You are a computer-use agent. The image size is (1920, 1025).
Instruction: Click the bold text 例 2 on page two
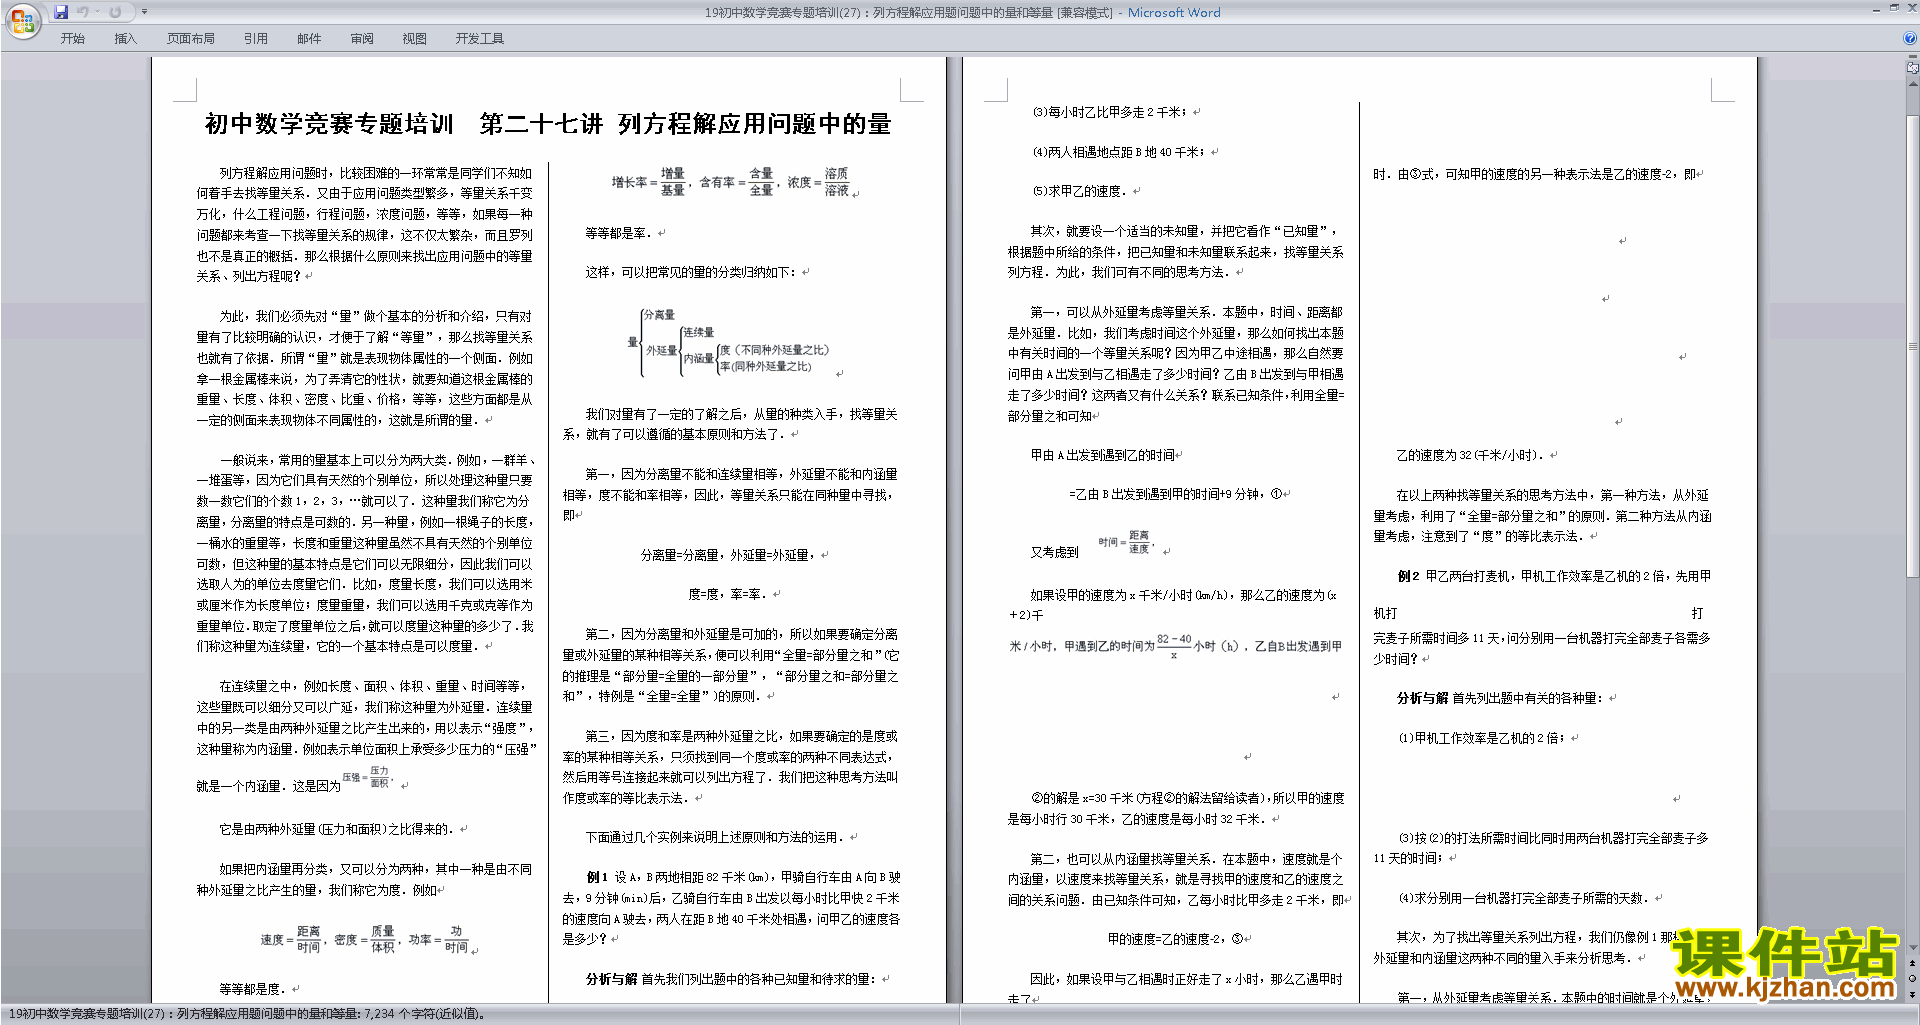coord(1408,576)
